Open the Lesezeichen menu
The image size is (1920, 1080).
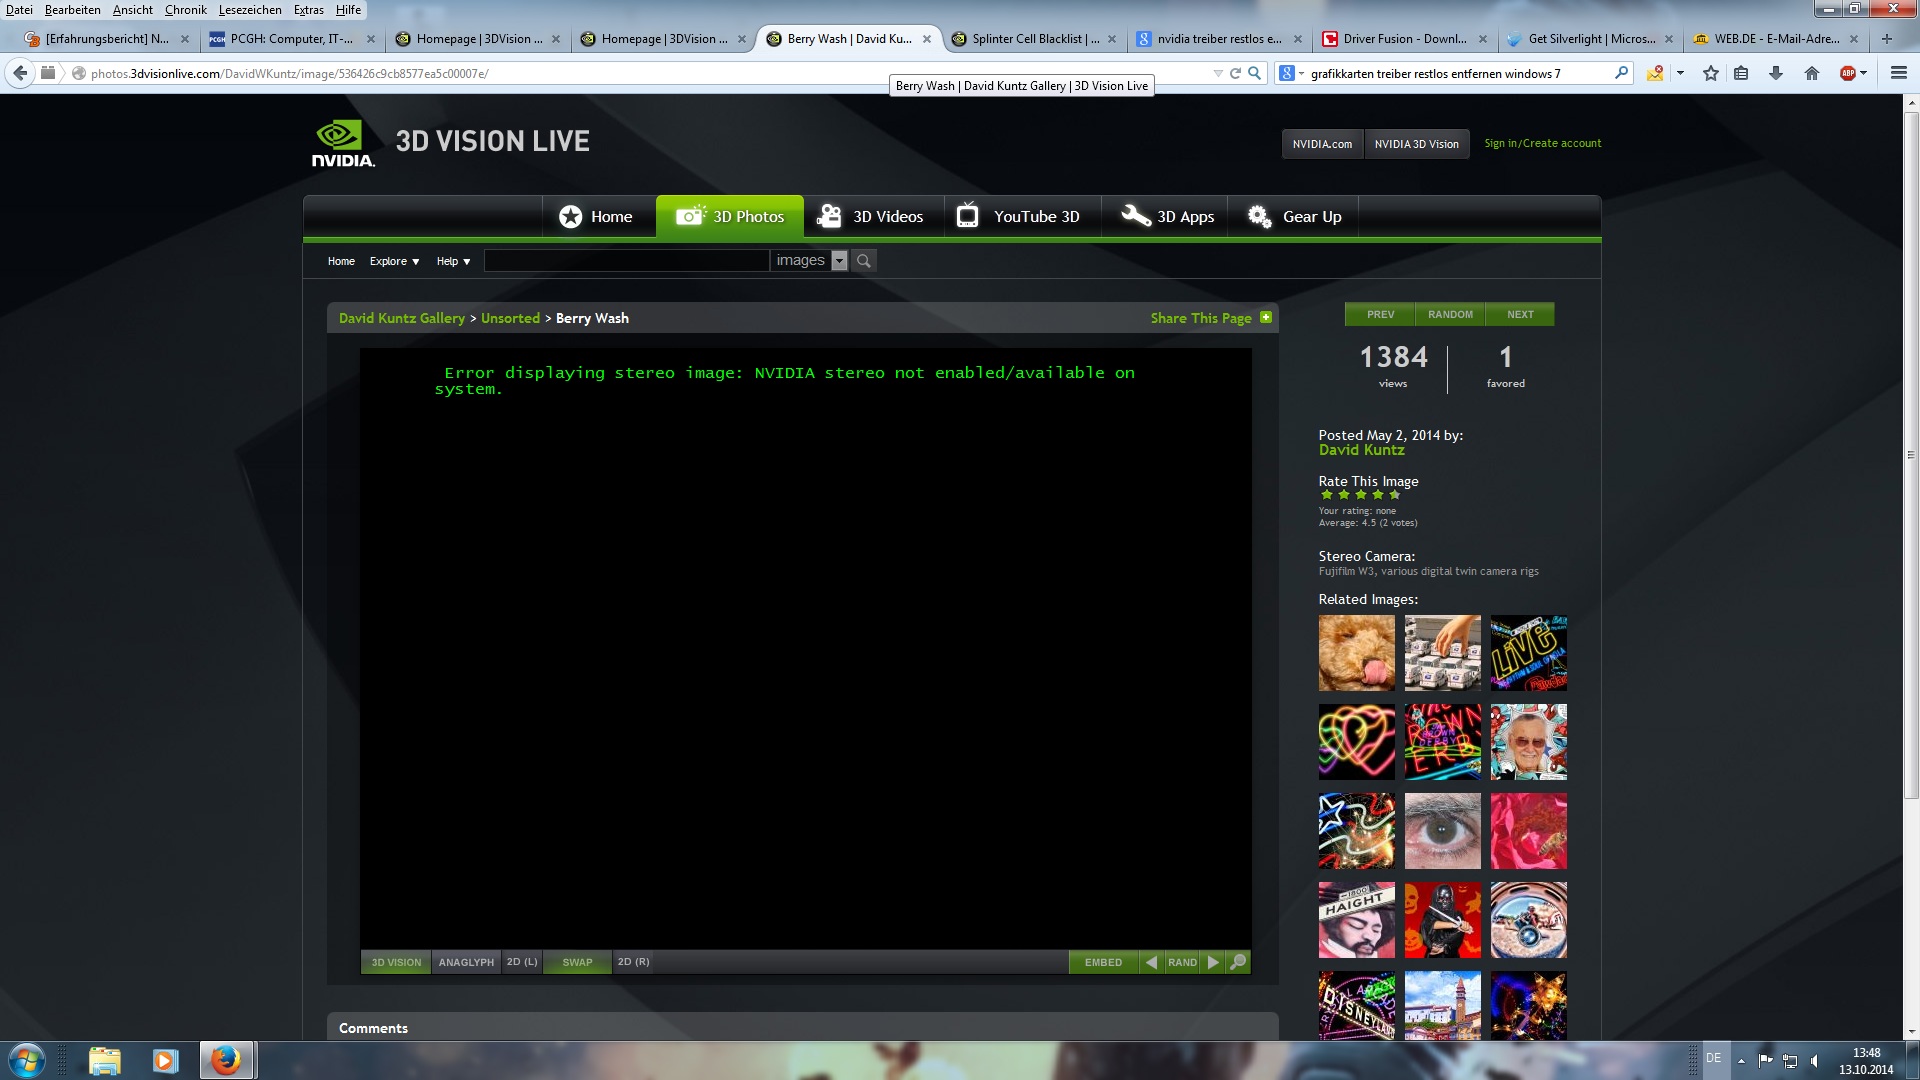pos(250,10)
